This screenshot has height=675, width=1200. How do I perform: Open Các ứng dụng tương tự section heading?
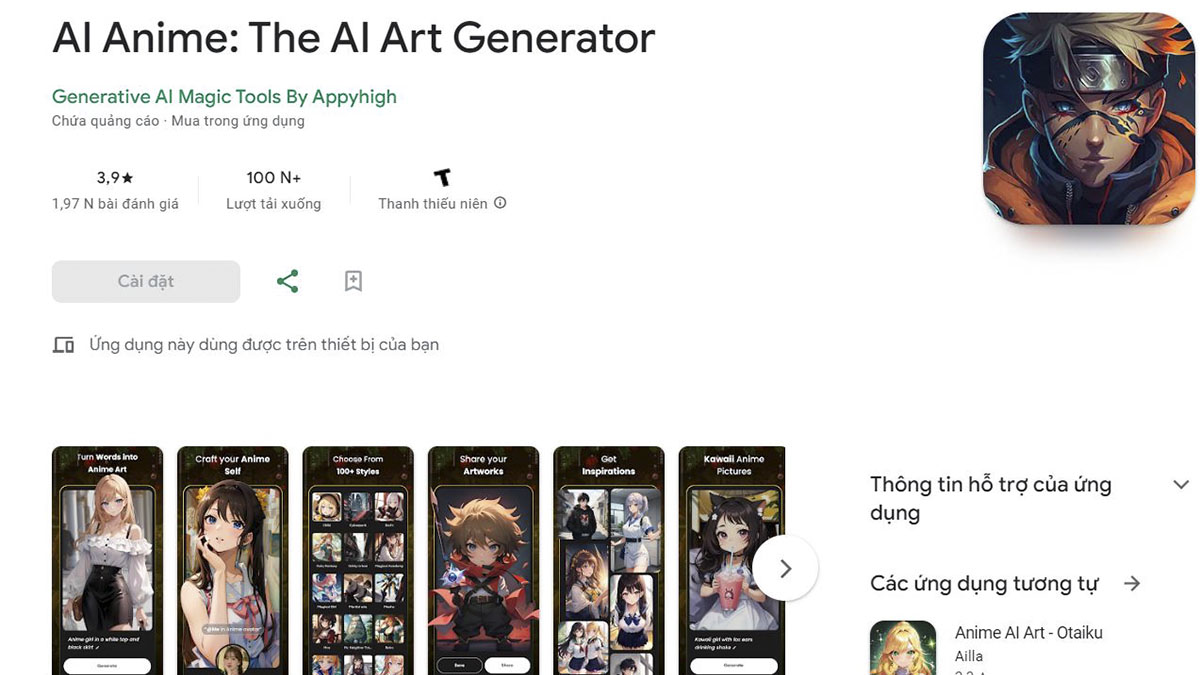pyautogui.click(x=984, y=583)
